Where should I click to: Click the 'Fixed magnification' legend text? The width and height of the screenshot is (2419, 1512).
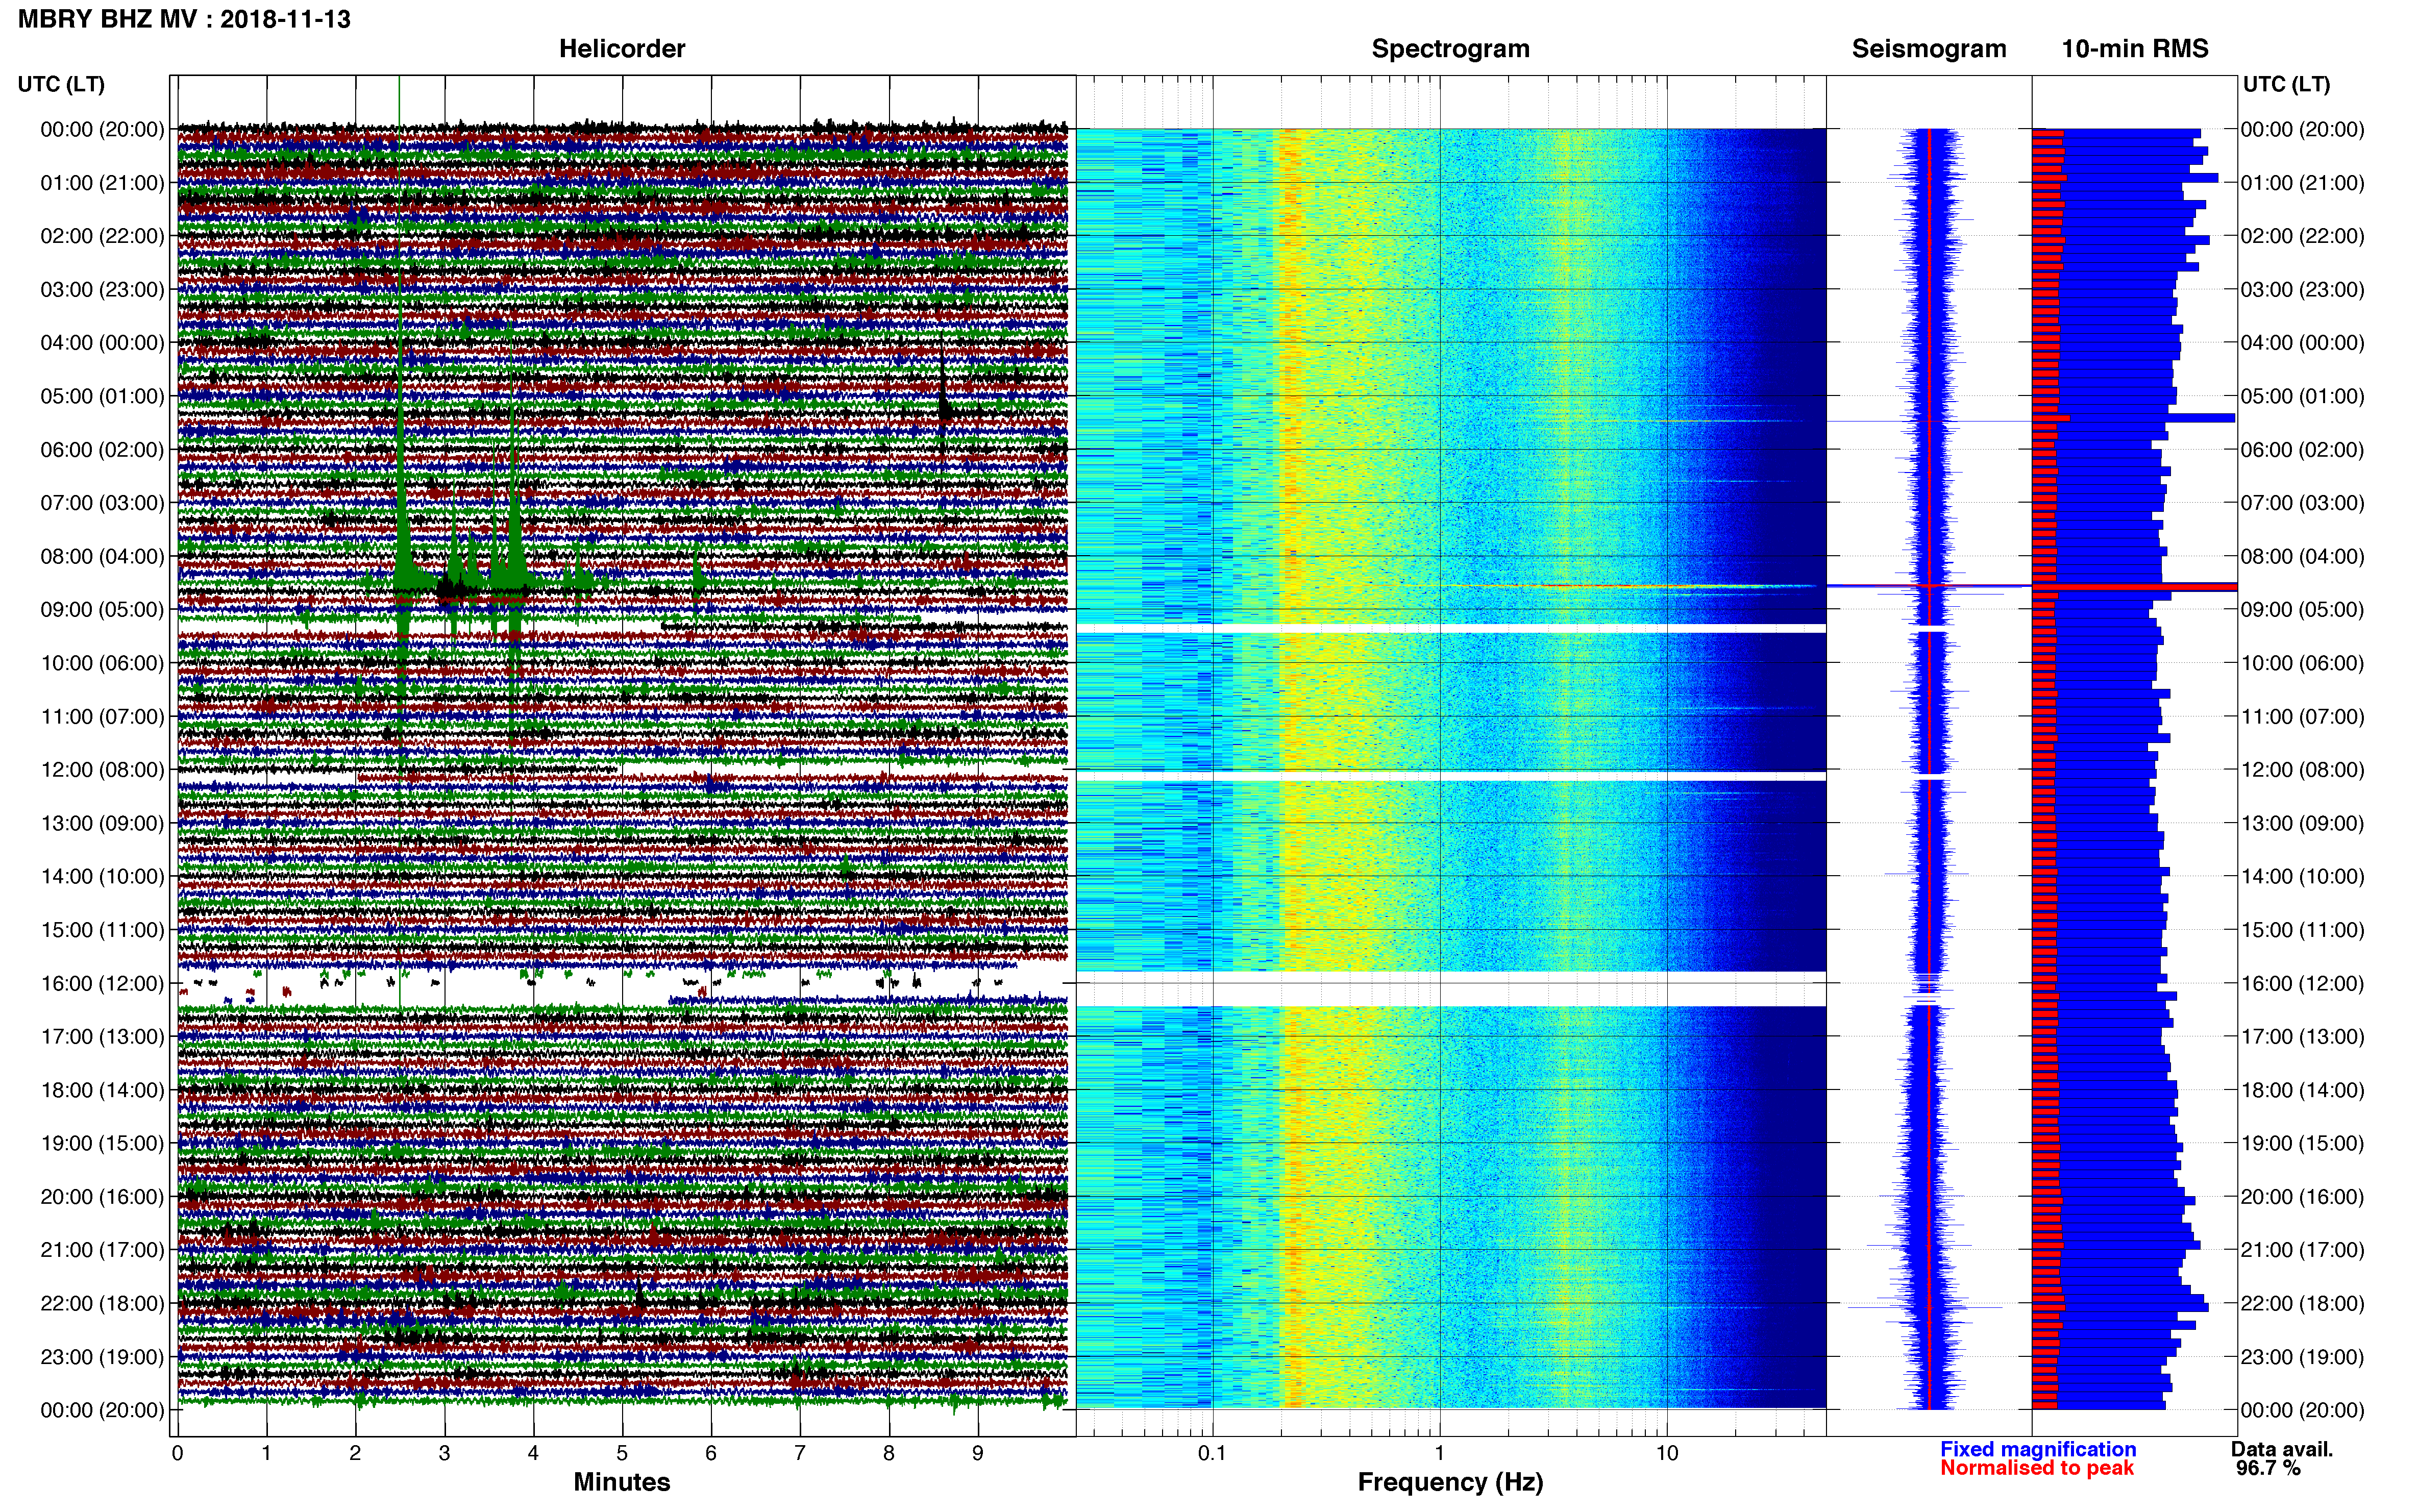(x=2038, y=1449)
